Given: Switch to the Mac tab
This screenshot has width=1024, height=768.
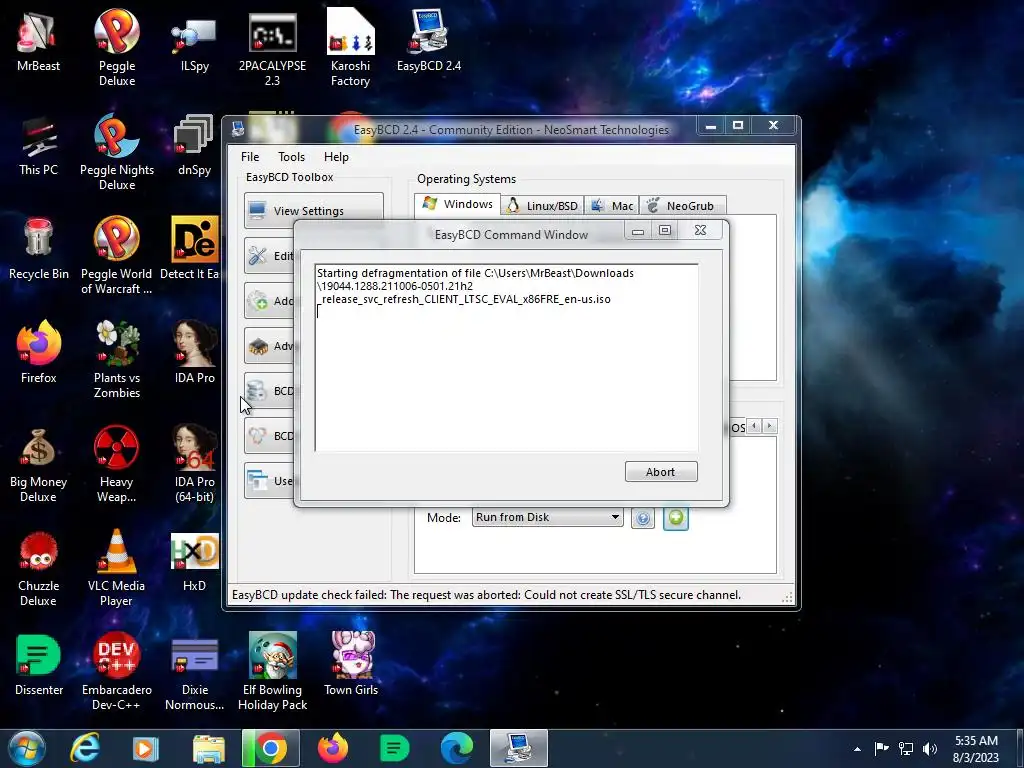Looking at the screenshot, I should point(612,206).
